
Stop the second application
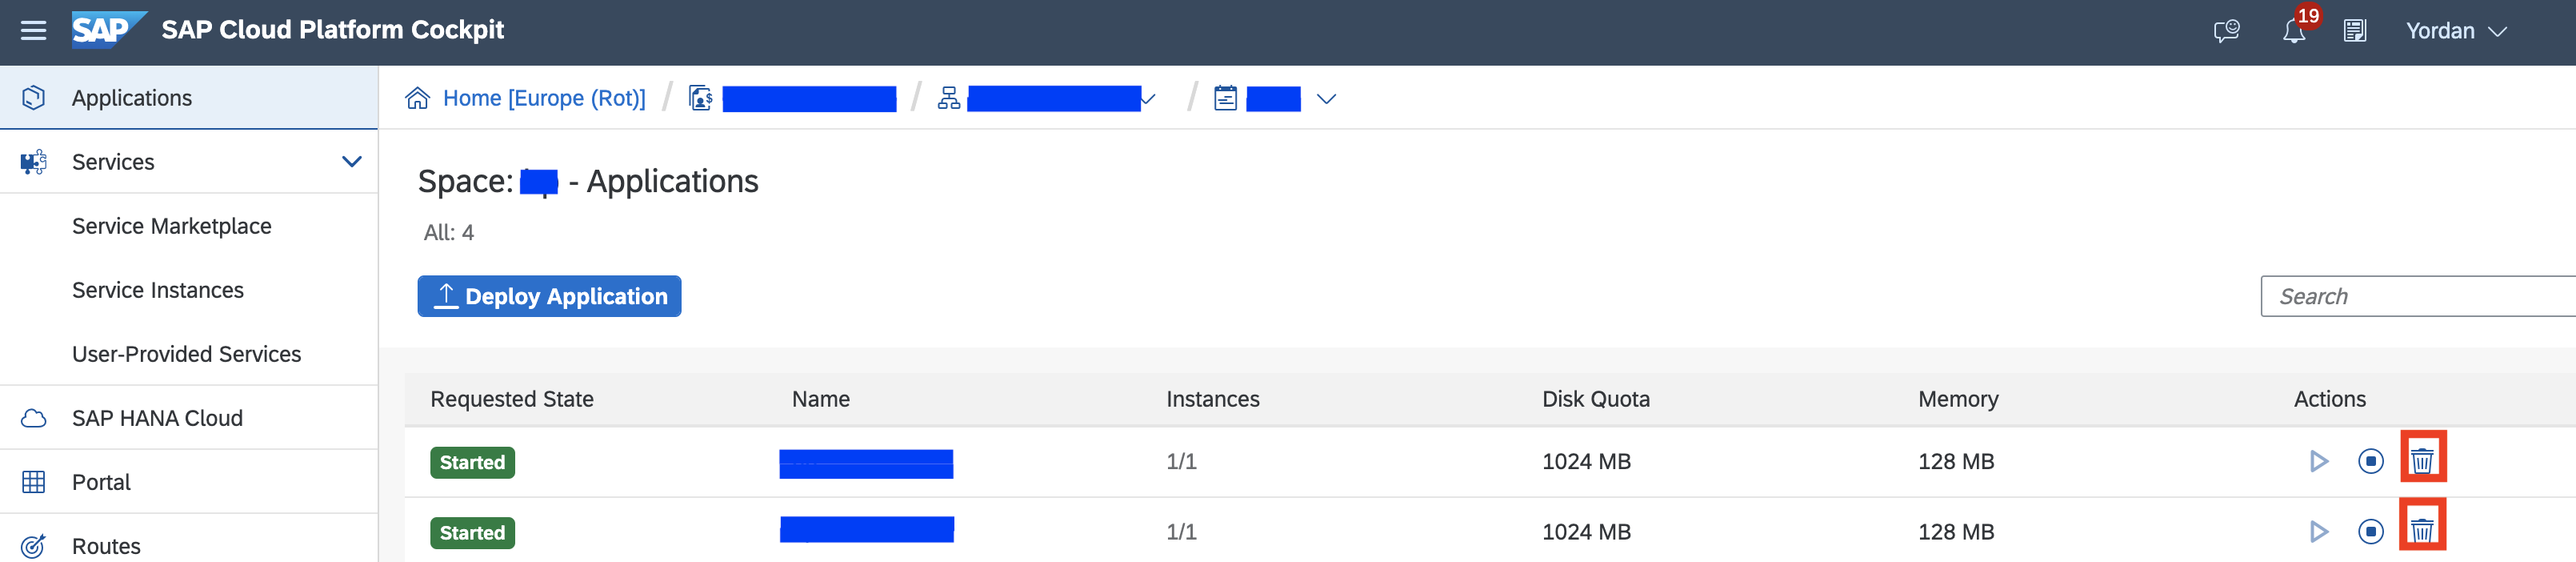pos(2370,531)
